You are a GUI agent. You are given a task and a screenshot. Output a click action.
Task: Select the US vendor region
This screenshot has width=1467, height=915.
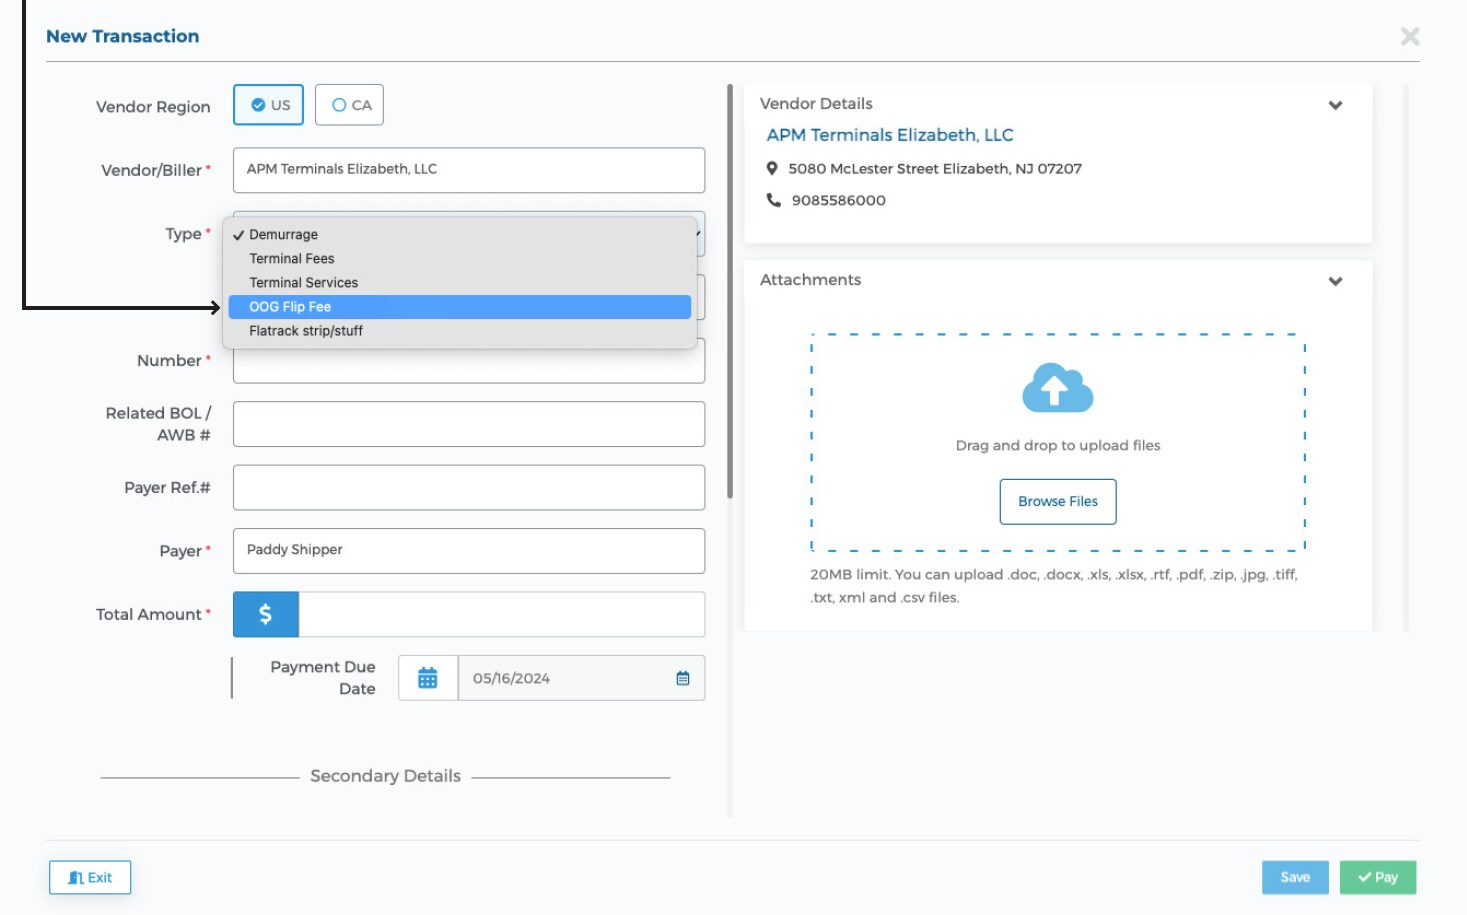[269, 105]
